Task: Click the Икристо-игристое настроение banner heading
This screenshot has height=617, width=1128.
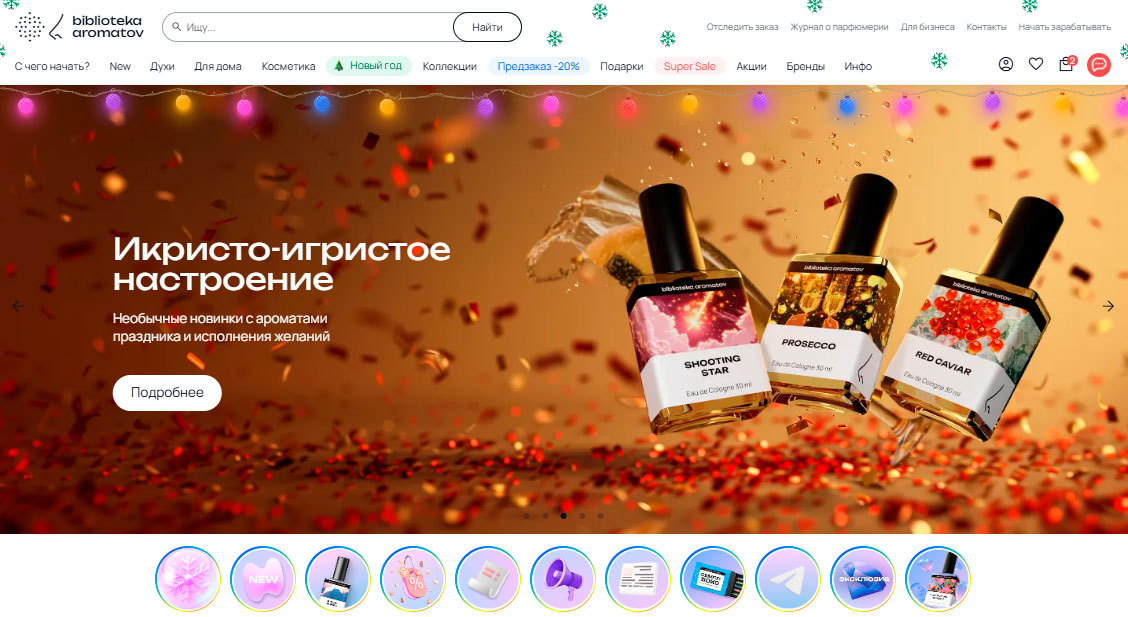Action: click(x=281, y=264)
